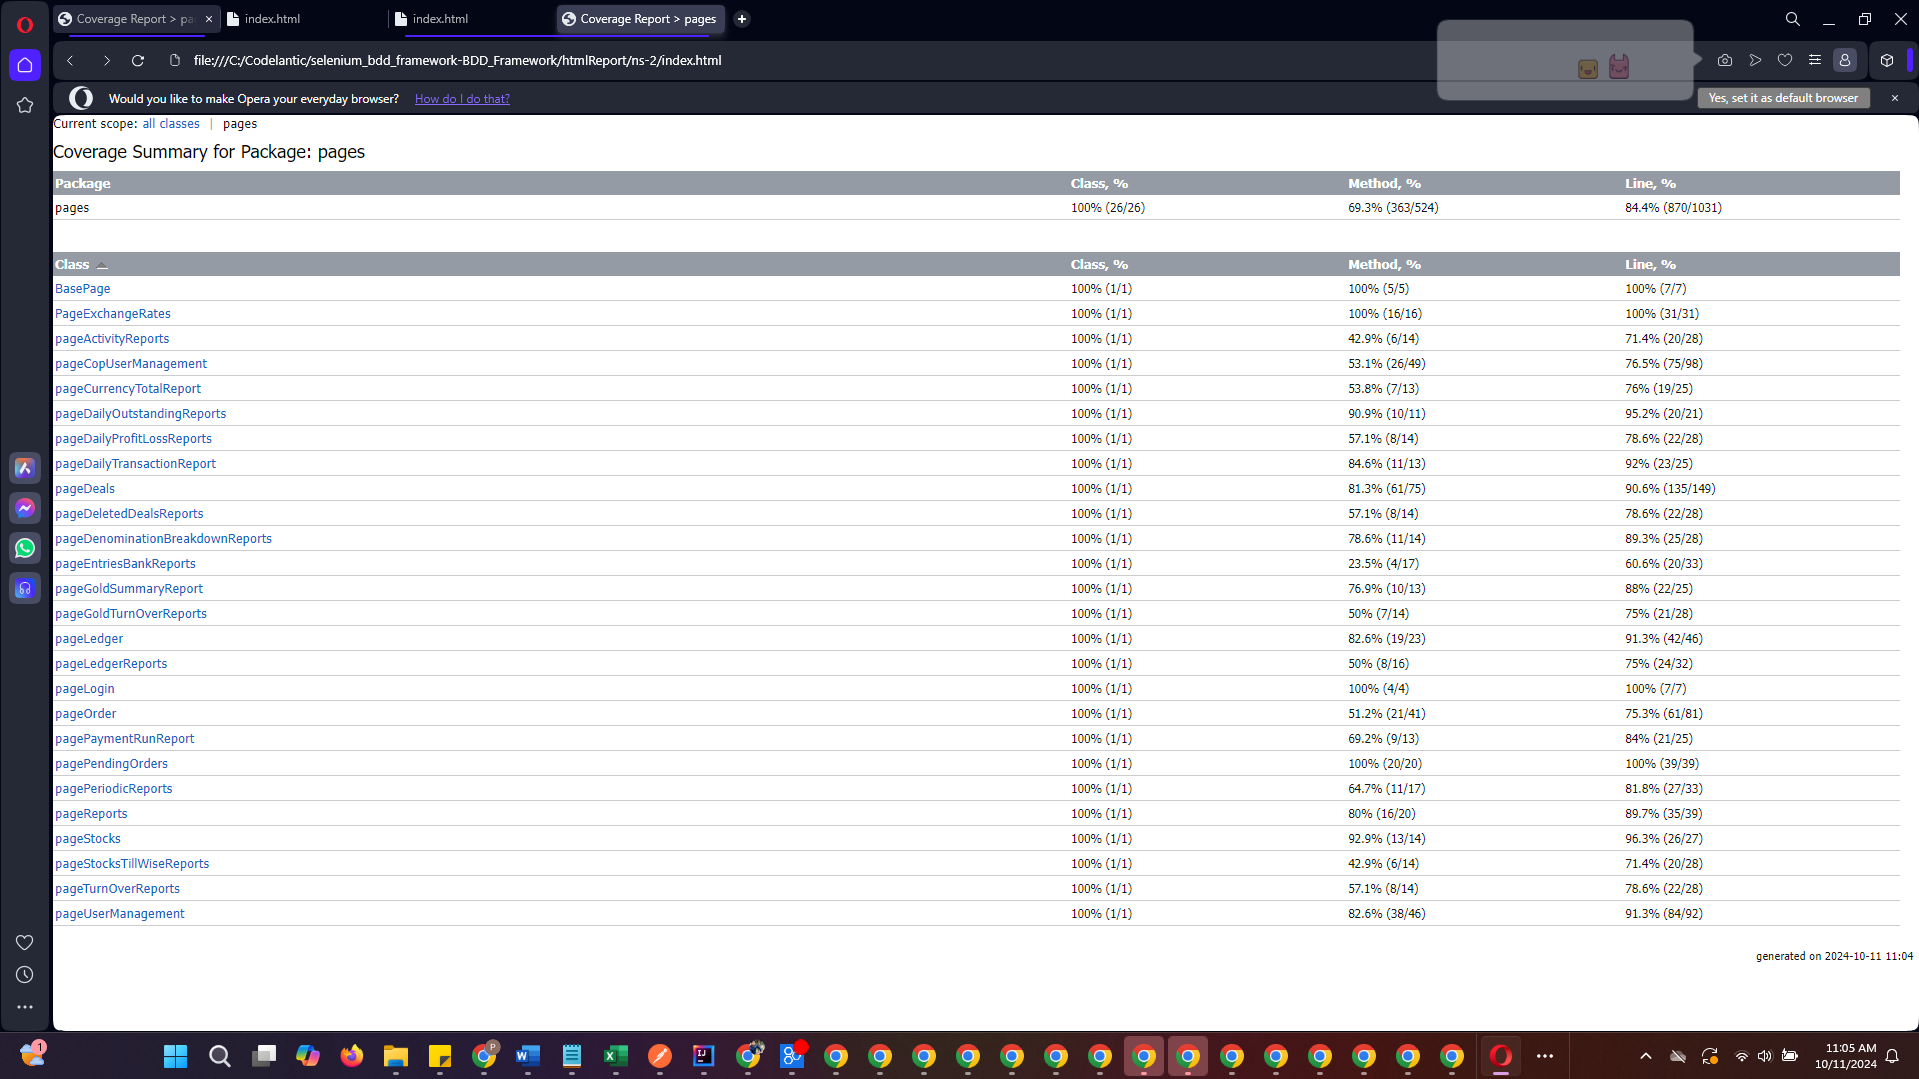Close the first Coverage Report tab
This screenshot has height=1079, width=1919.
(x=209, y=19)
